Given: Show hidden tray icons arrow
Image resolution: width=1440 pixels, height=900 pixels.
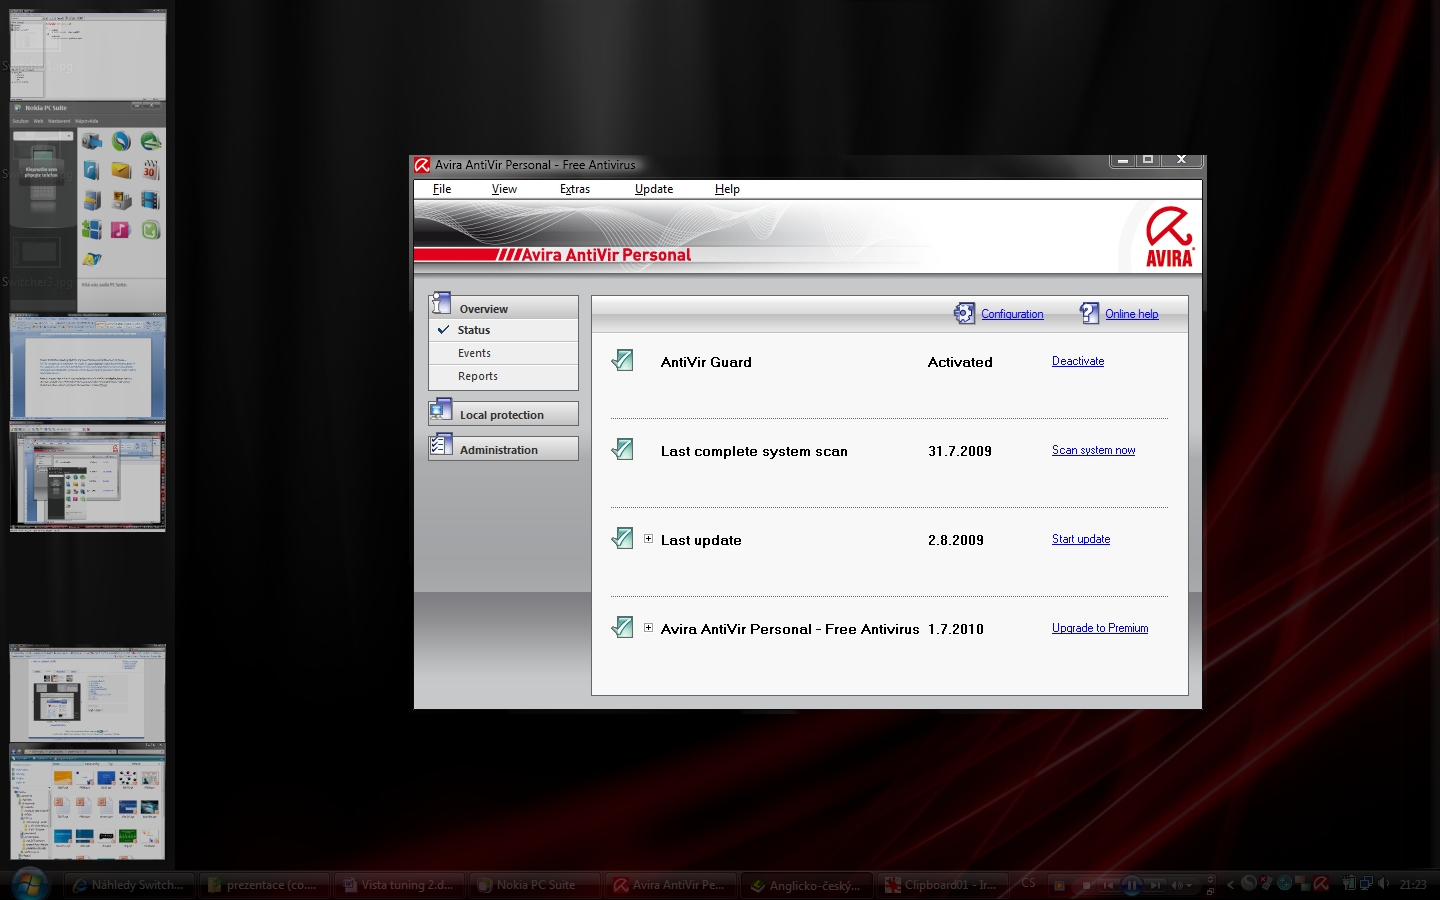Looking at the screenshot, I should (x=1231, y=884).
